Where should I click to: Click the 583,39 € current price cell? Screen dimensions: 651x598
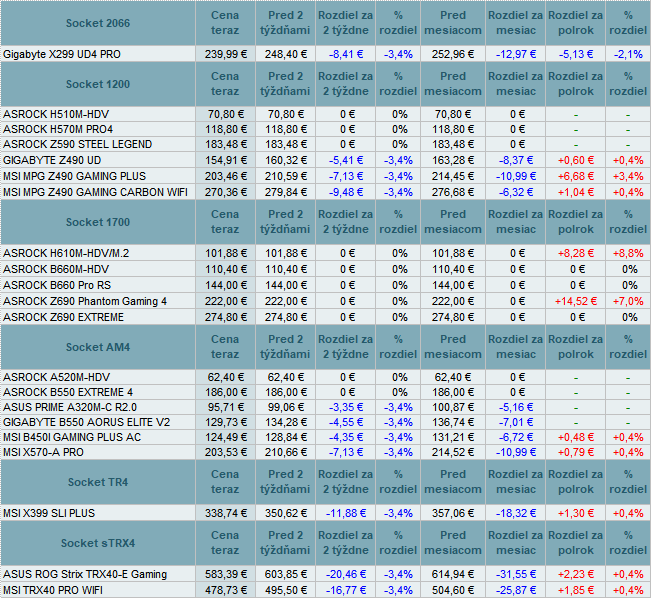click(x=225, y=574)
